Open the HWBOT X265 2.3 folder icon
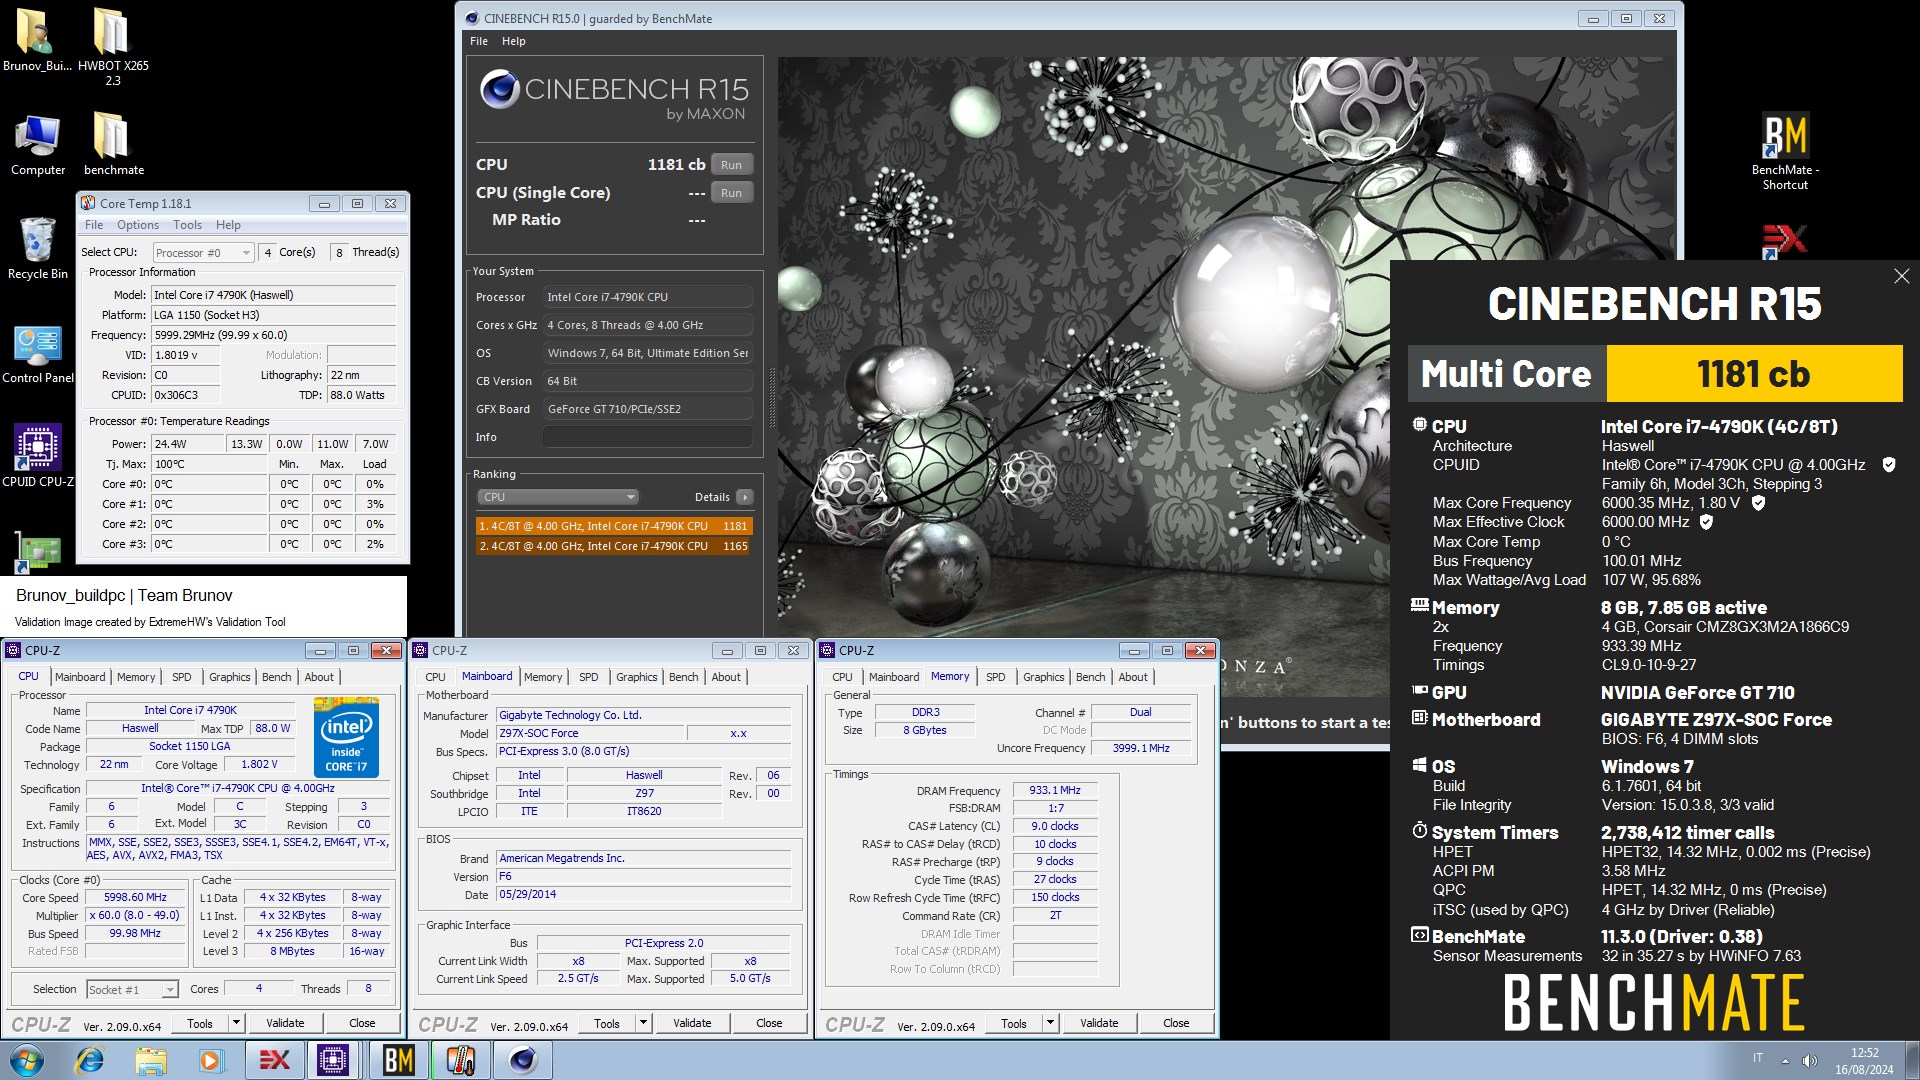Image resolution: width=1920 pixels, height=1080 pixels. (x=112, y=47)
